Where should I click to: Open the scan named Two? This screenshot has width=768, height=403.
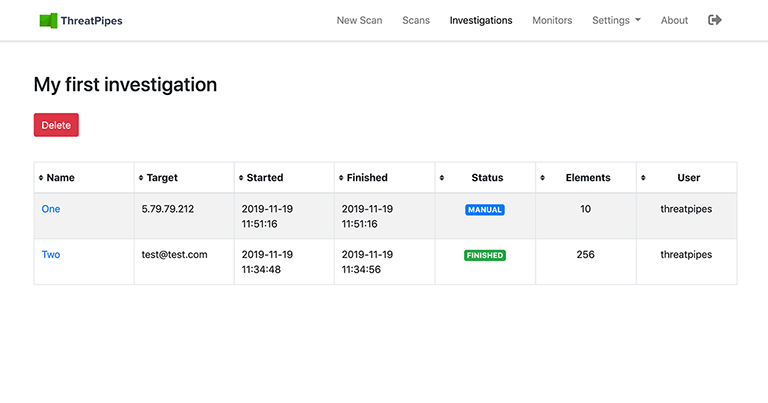[x=51, y=254]
